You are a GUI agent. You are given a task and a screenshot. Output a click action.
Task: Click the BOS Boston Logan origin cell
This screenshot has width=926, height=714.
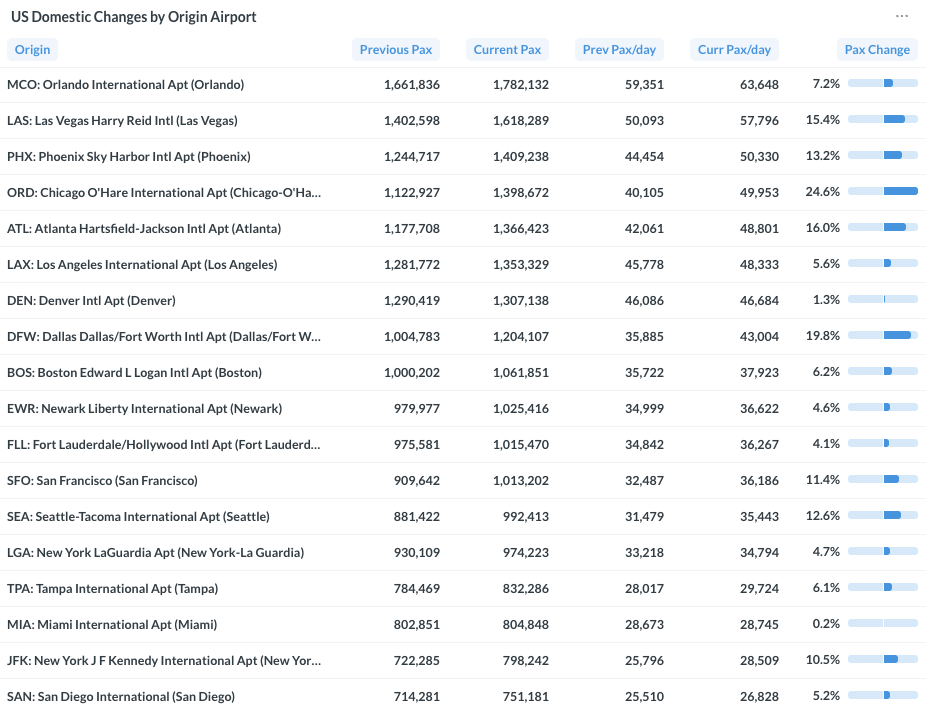pos(134,373)
